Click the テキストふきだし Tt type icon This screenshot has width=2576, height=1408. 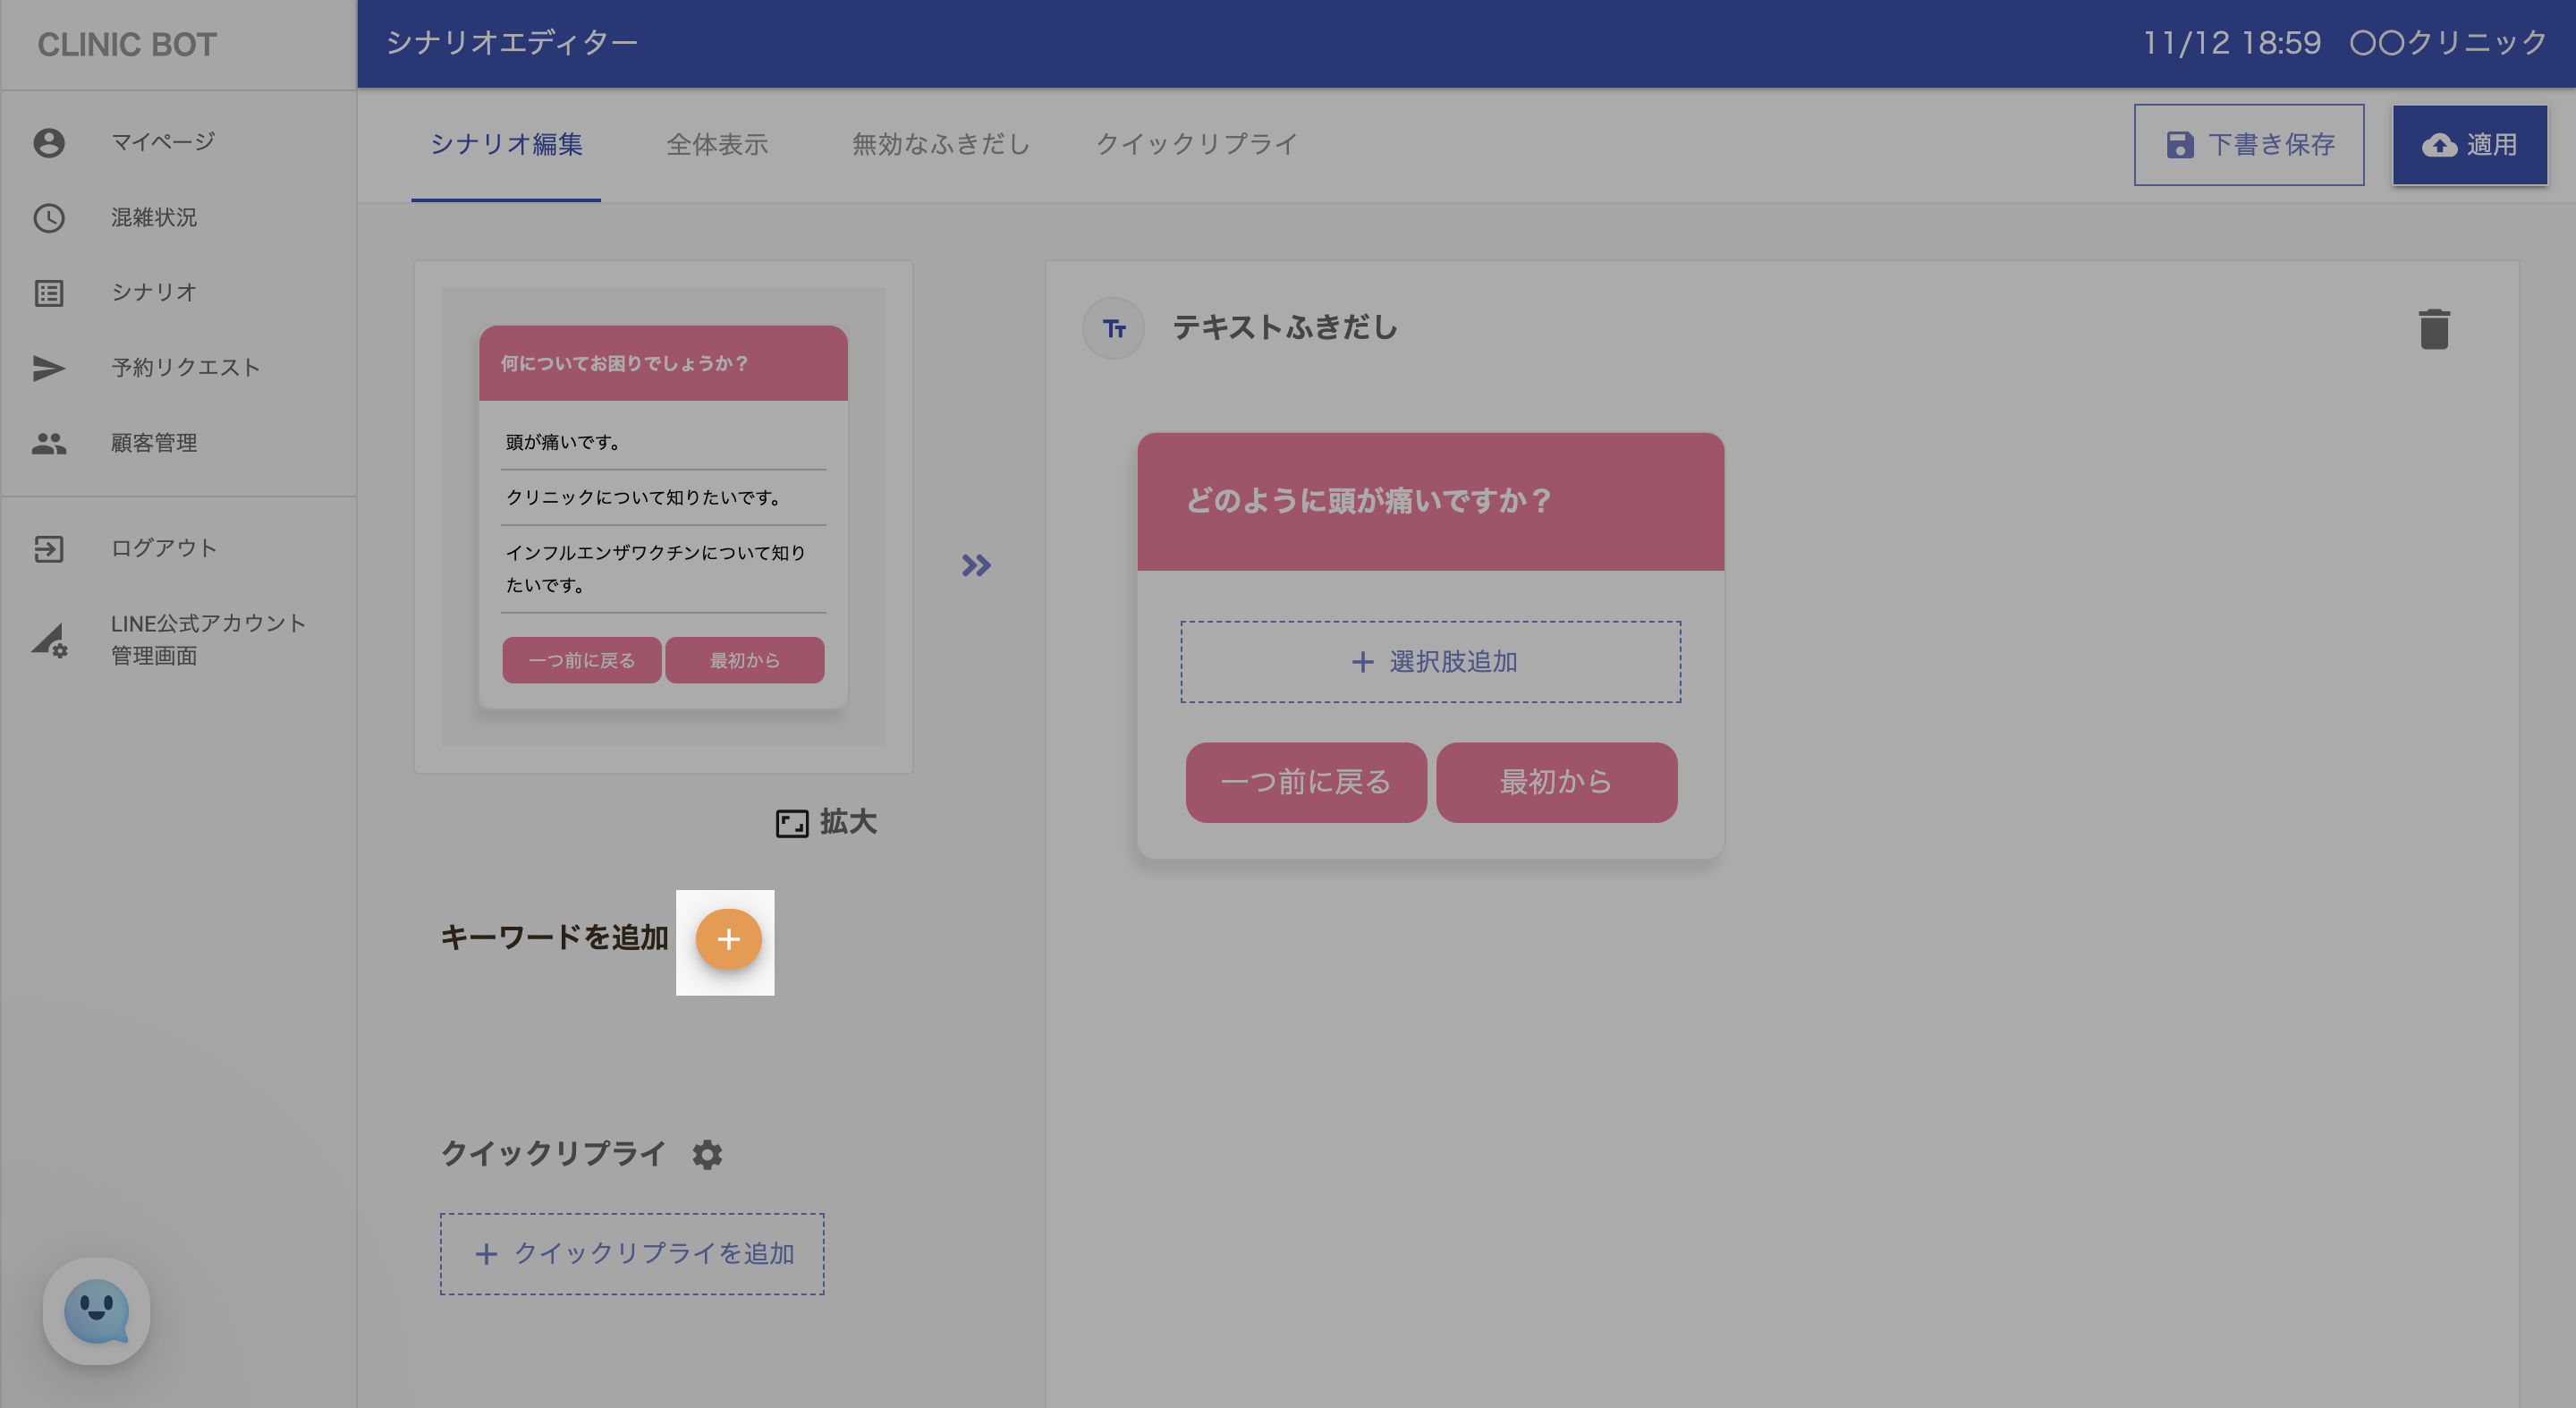pyautogui.click(x=1113, y=328)
